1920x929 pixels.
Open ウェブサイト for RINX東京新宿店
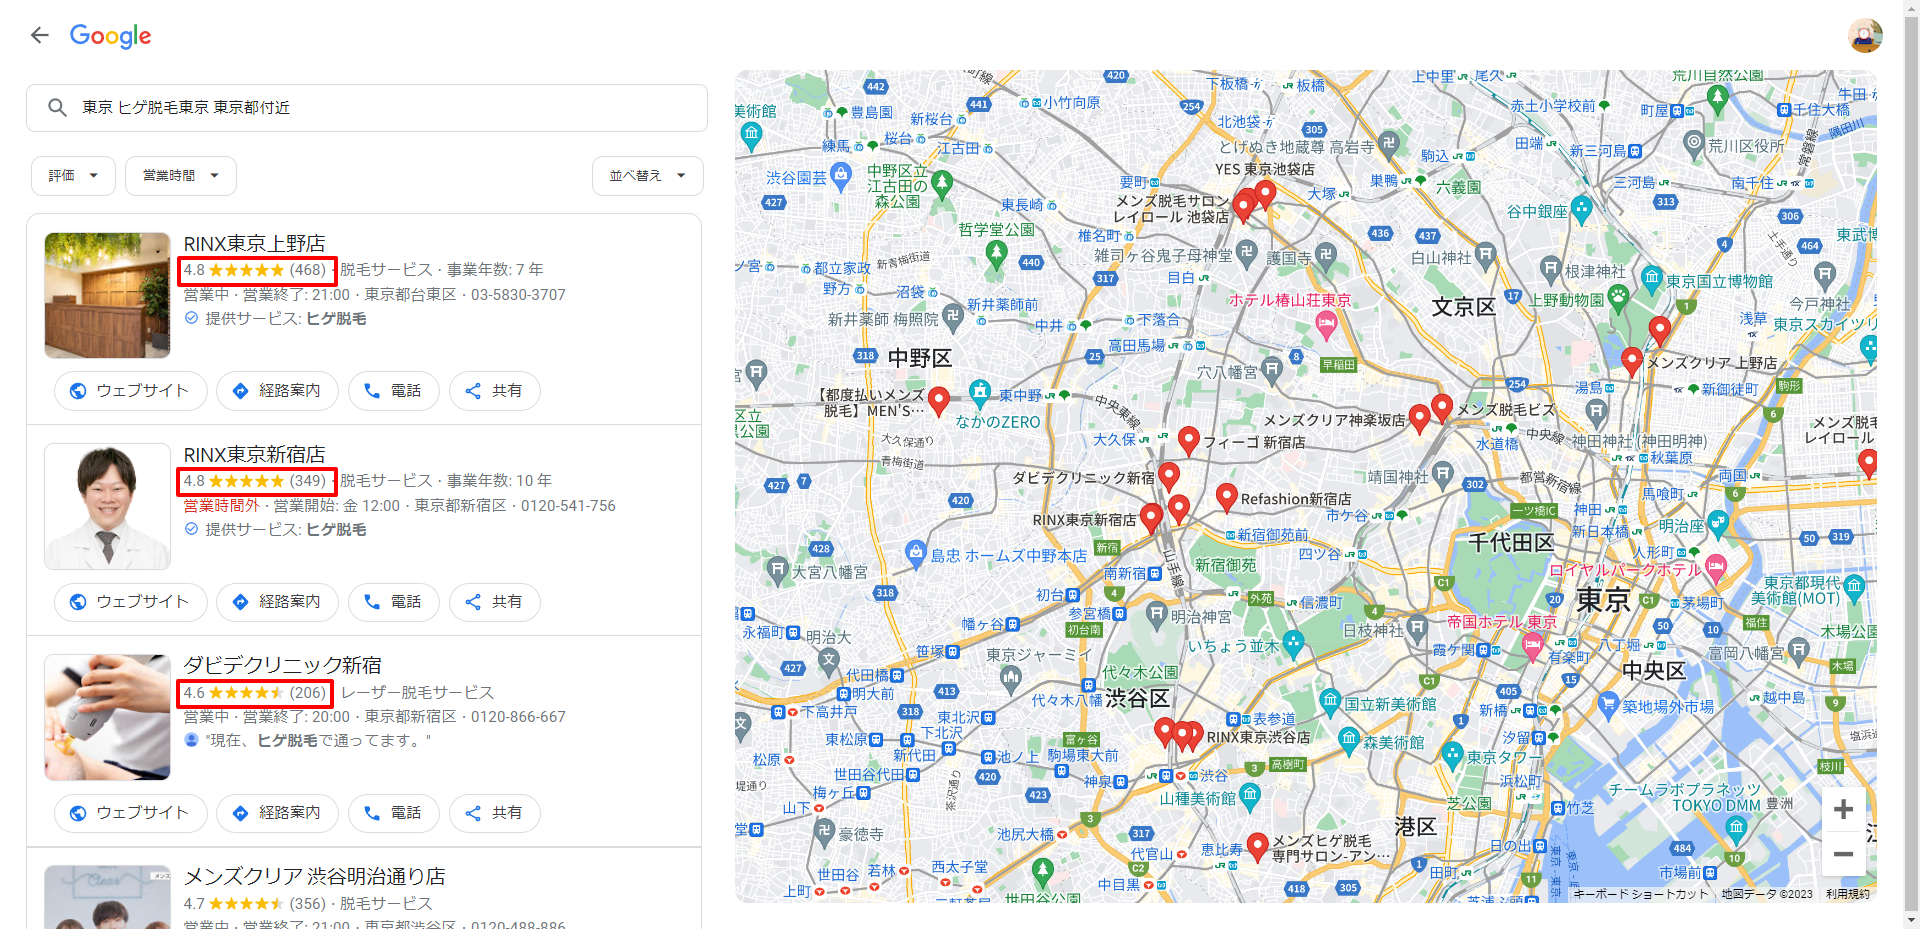(x=131, y=602)
